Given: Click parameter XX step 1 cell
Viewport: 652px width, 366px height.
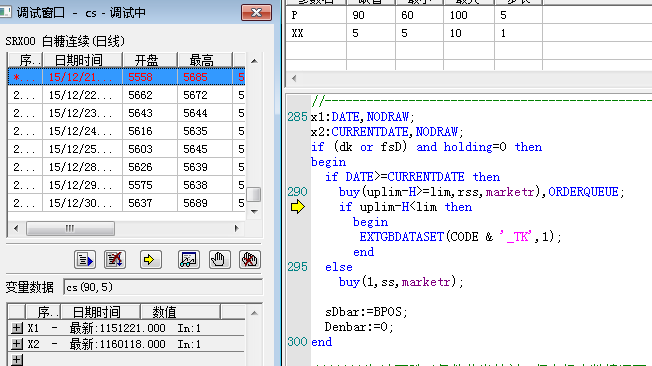Looking at the screenshot, I should [x=518, y=33].
